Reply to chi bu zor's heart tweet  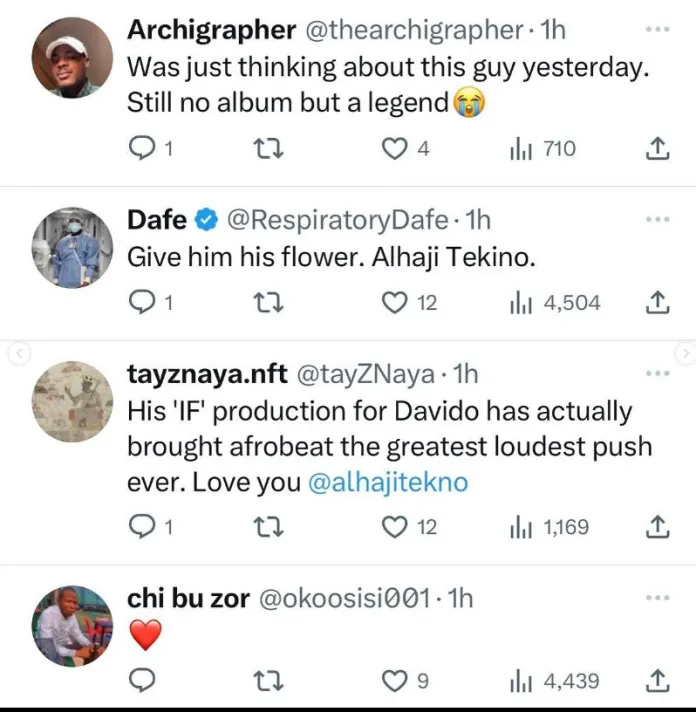click(x=146, y=681)
